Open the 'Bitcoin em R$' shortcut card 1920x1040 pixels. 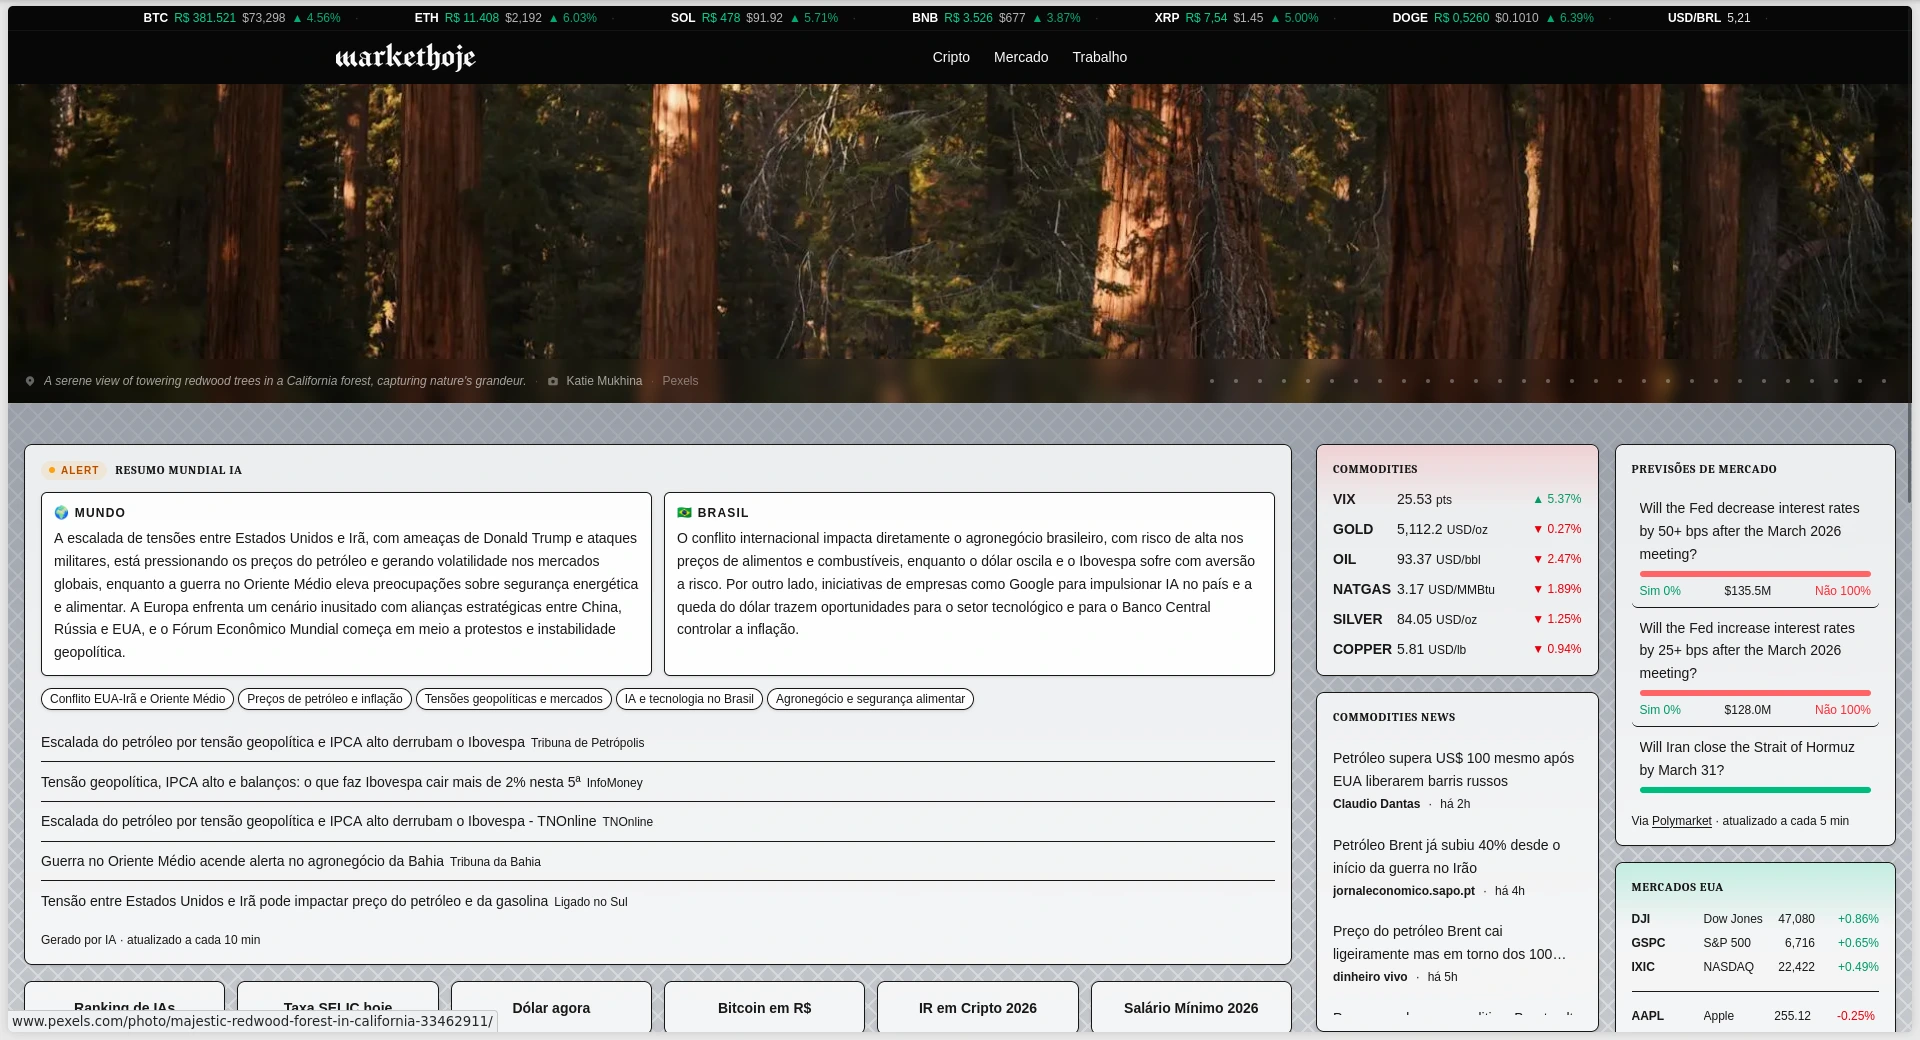[x=764, y=1007]
